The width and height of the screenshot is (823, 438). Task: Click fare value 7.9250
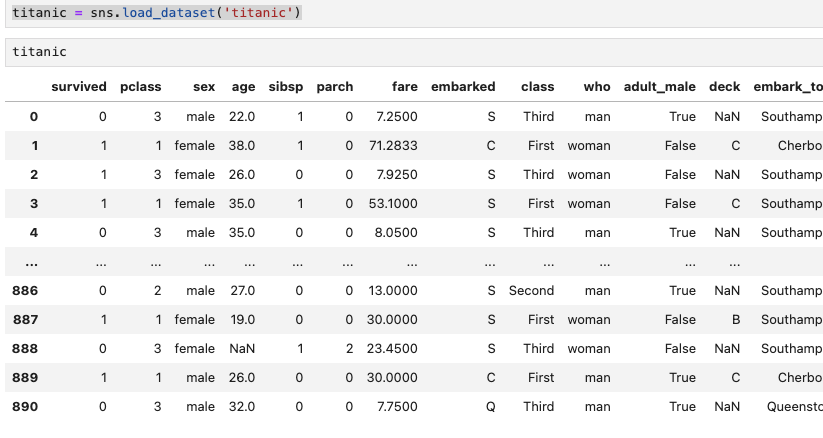[x=397, y=174]
